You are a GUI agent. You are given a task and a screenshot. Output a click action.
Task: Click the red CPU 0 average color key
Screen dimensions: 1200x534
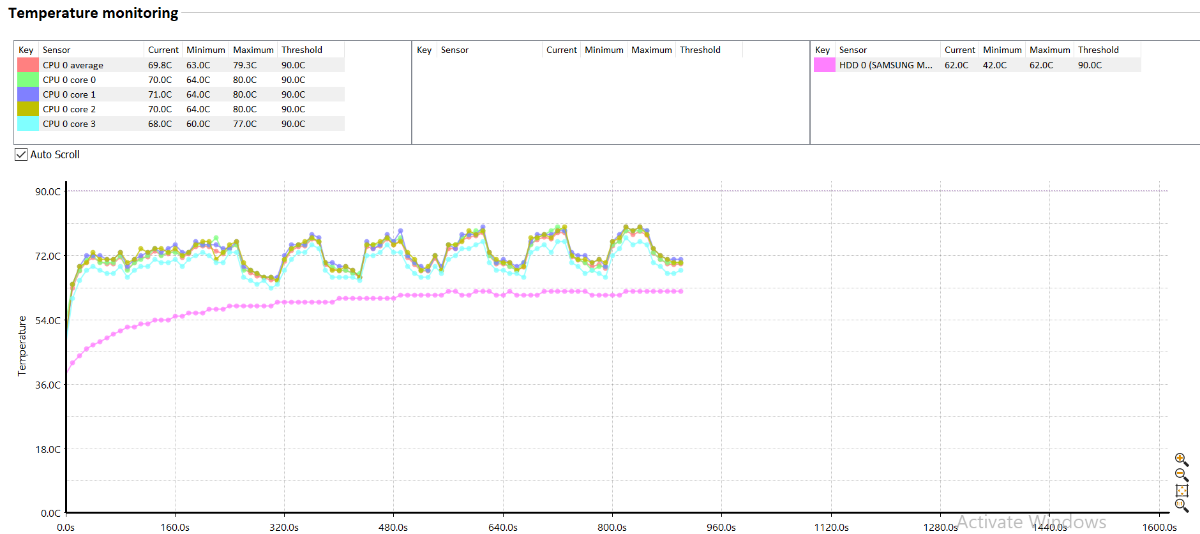click(x=27, y=65)
